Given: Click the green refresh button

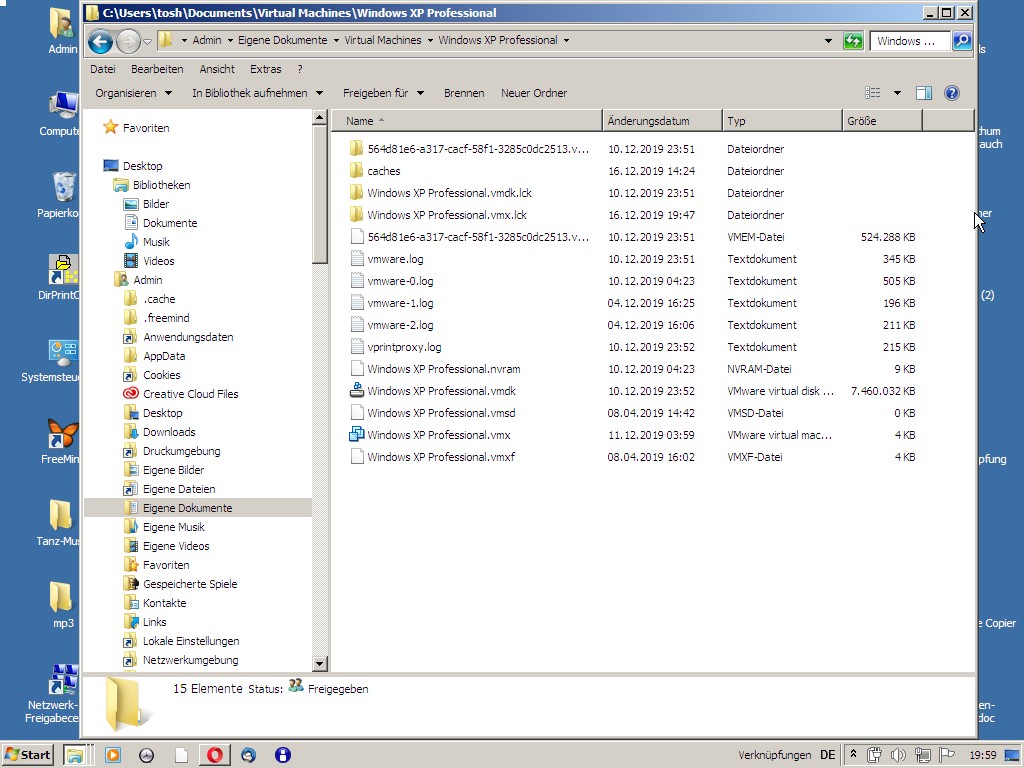Looking at the screenshot, I should (853, 41).
